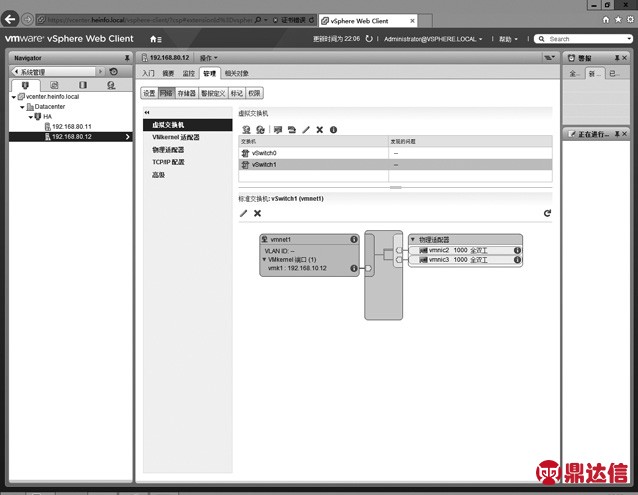Collapse VMkernel ports section under vmnet1
This screenshot has width=638, height=495.
point(264,259)
